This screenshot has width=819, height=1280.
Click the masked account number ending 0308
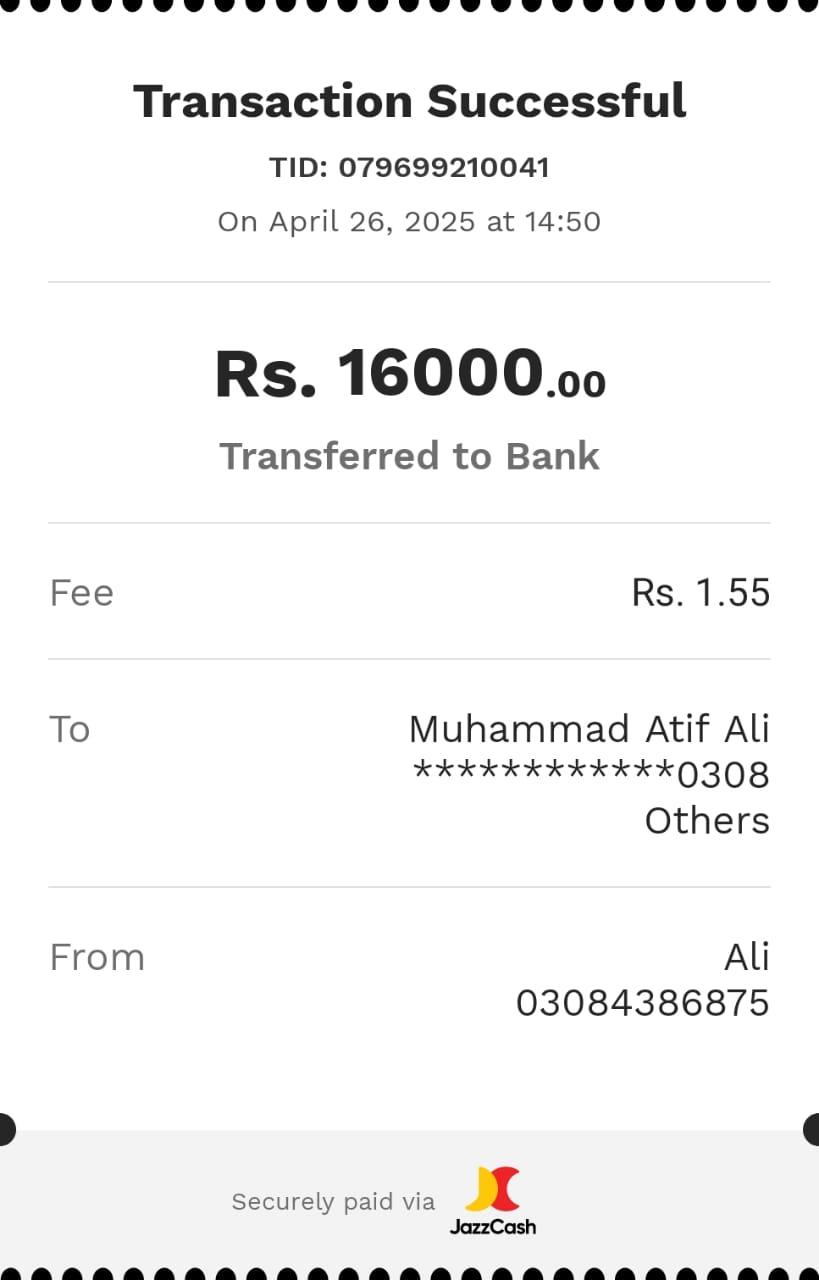click(x=591, y=775)
